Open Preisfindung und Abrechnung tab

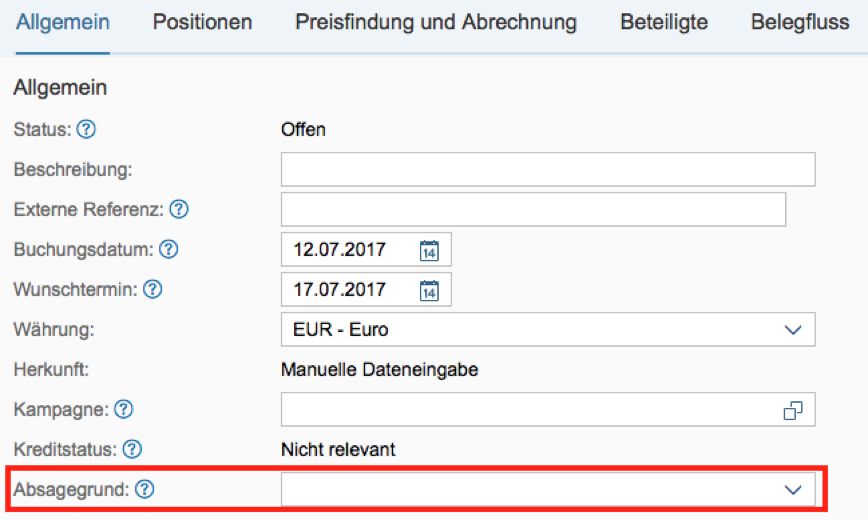point(436,22)
